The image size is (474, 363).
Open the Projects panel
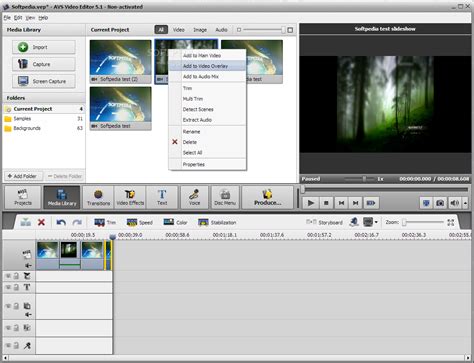click(x=23, y=197)
